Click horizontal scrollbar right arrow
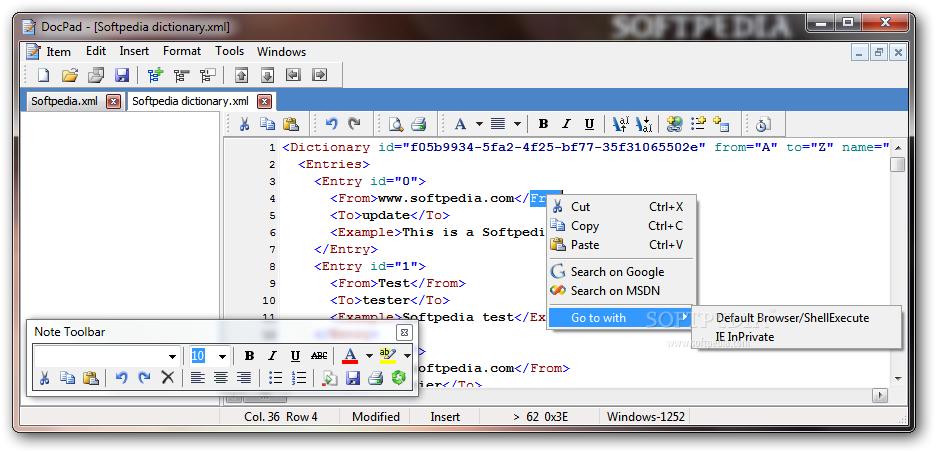Image resolution: width=936 pixels, height=453 pixels. [879, 395]
